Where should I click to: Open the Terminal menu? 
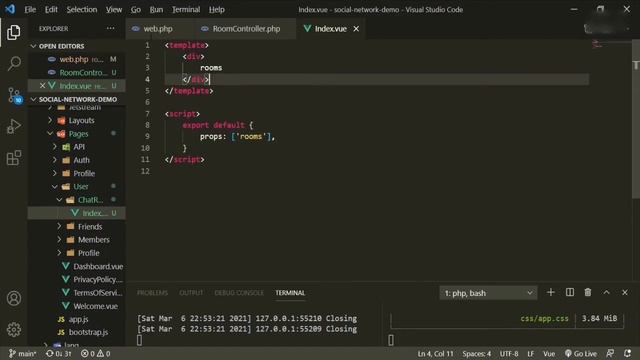pos(186,9)
